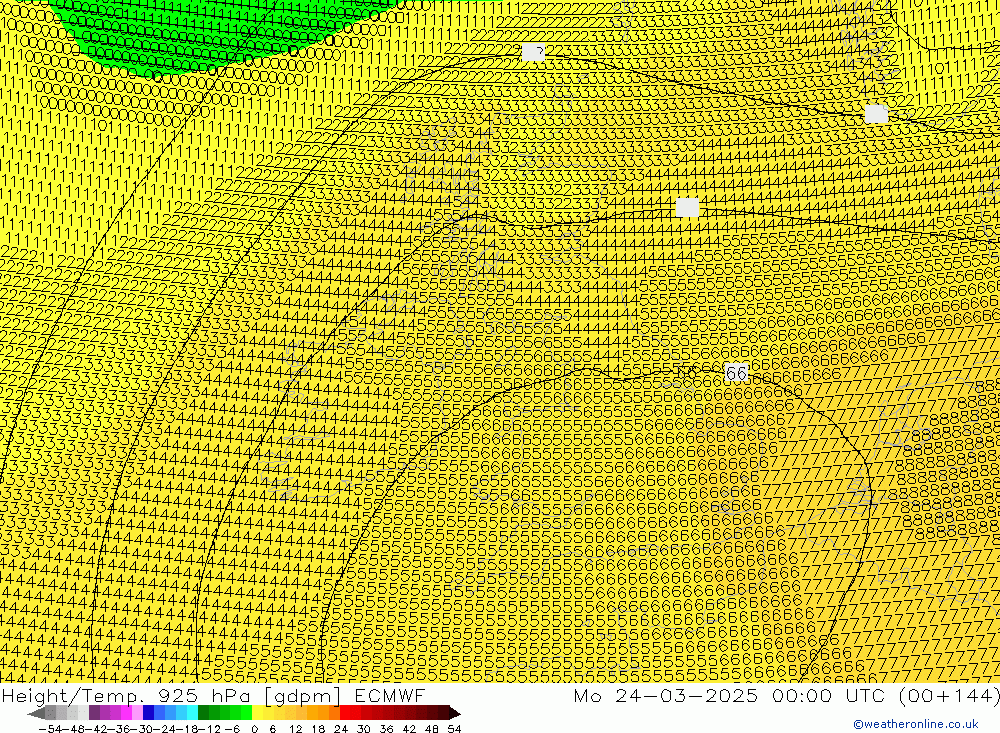1000x733 pixels.
Task: Click the 0 value on legend scale
Action: click(x=255, y=728)
